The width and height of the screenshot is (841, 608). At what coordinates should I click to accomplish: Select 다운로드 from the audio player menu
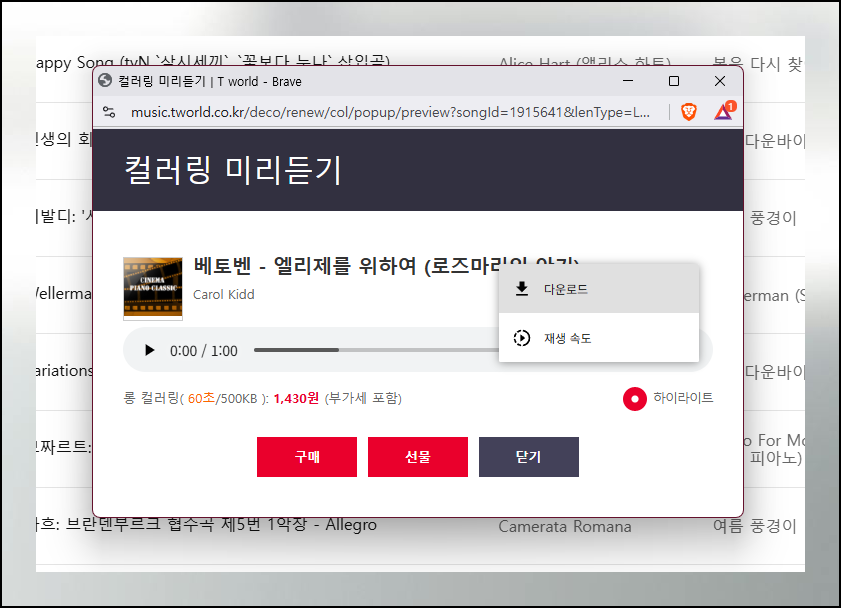point(599,289)
